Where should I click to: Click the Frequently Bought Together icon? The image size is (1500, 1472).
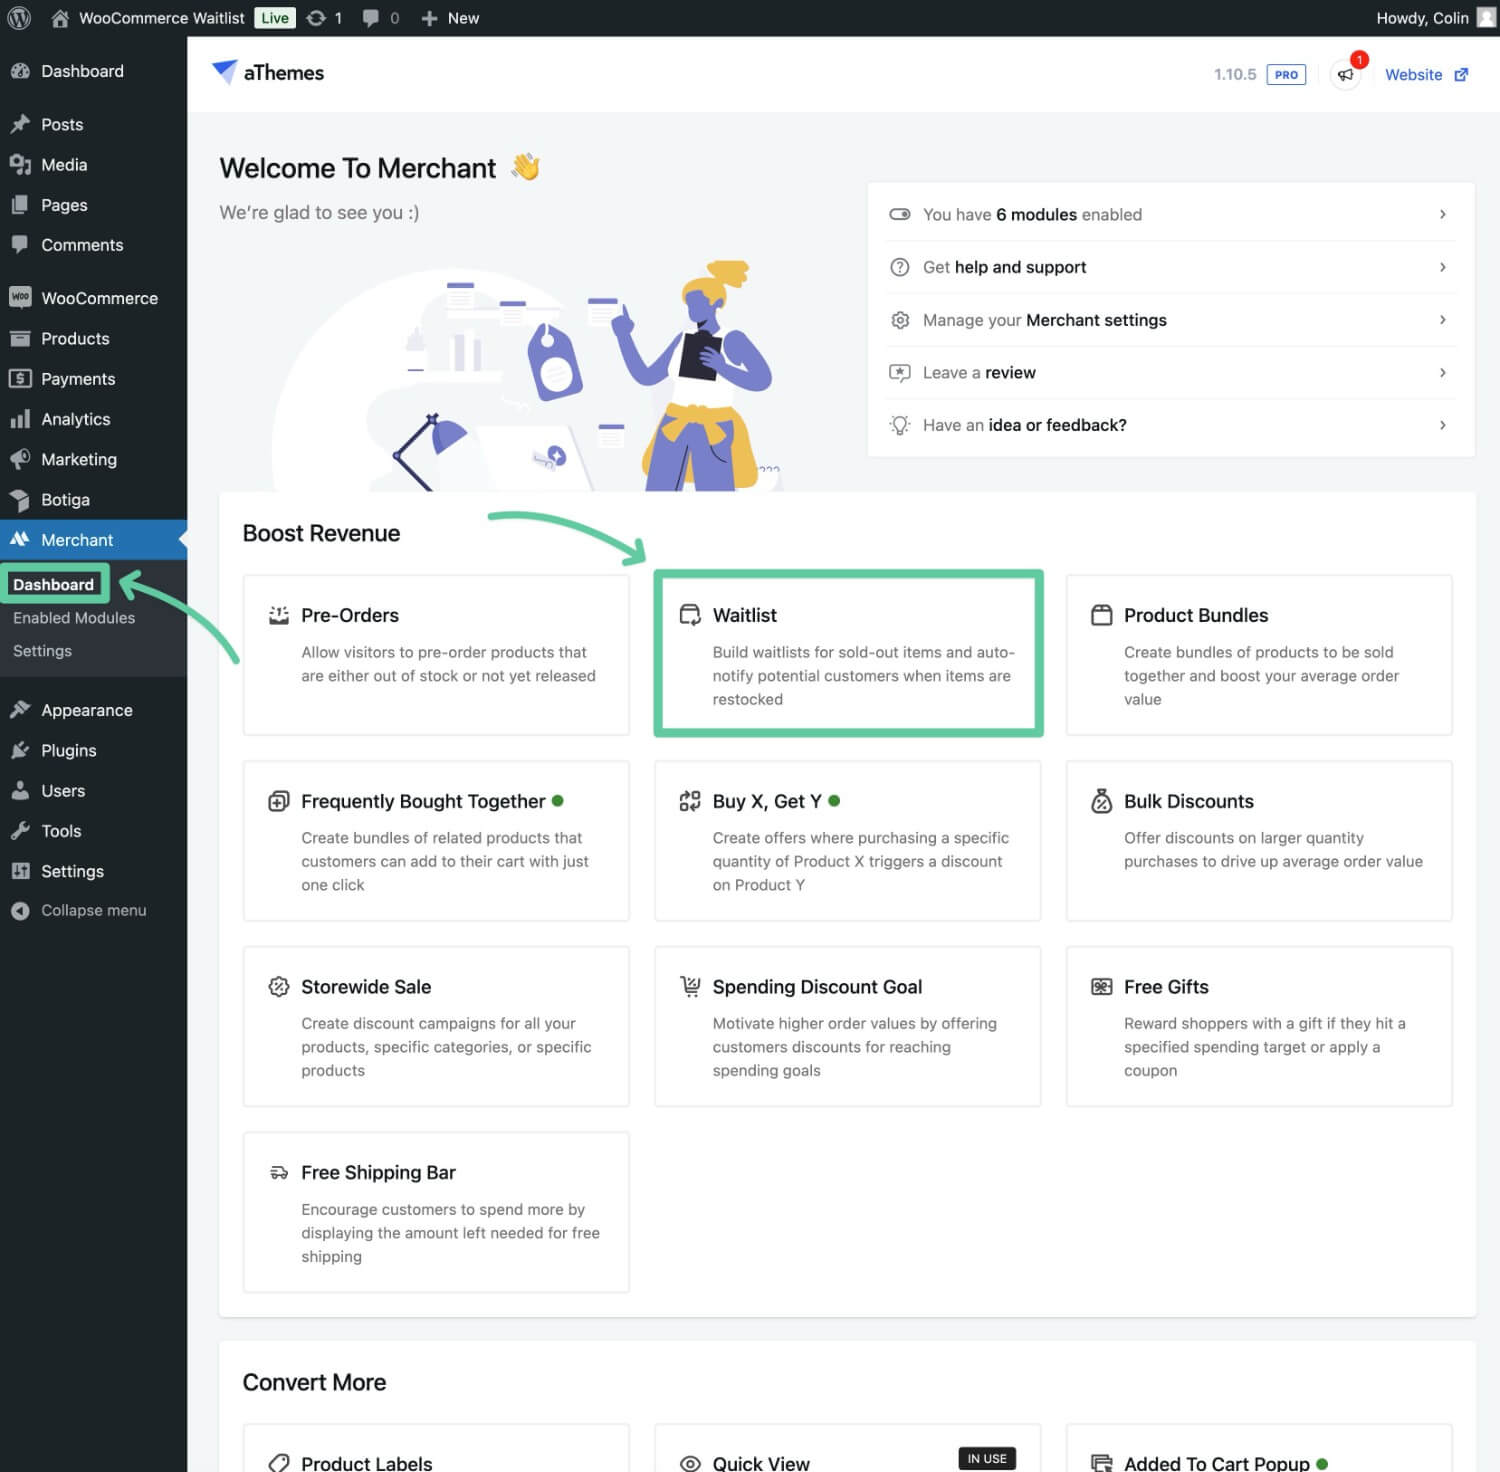click(x=279, y=801)
